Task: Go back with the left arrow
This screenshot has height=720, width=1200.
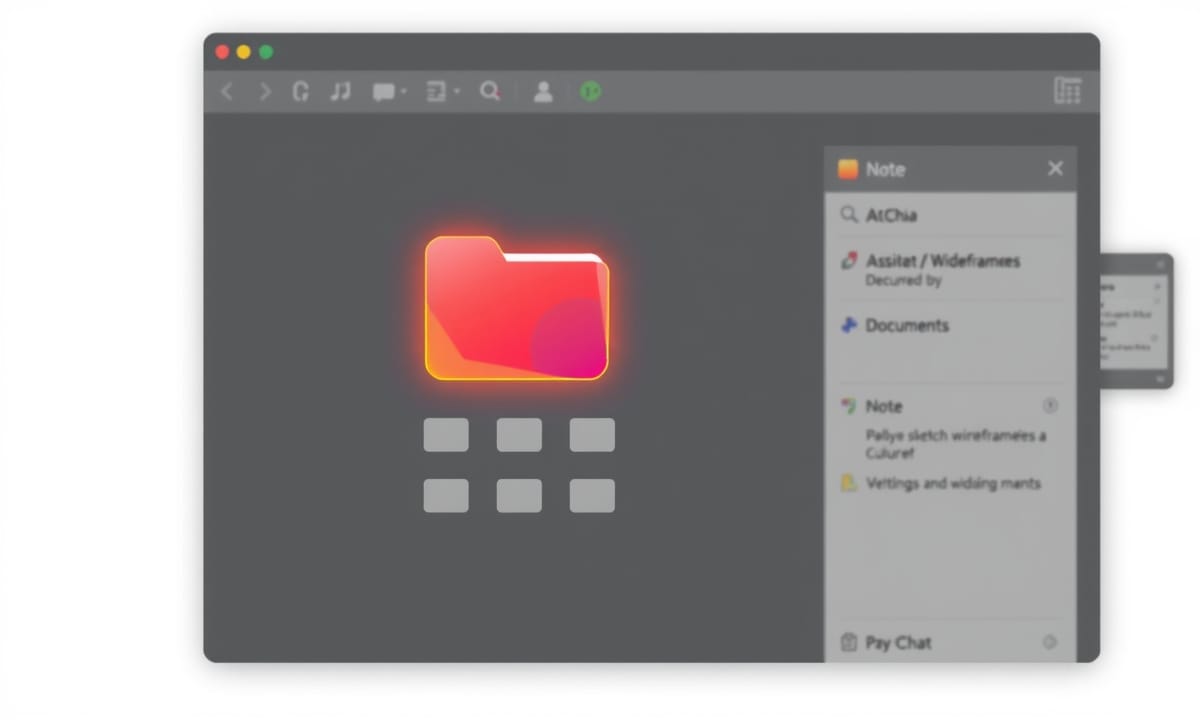Action: [x=227, y=92]
